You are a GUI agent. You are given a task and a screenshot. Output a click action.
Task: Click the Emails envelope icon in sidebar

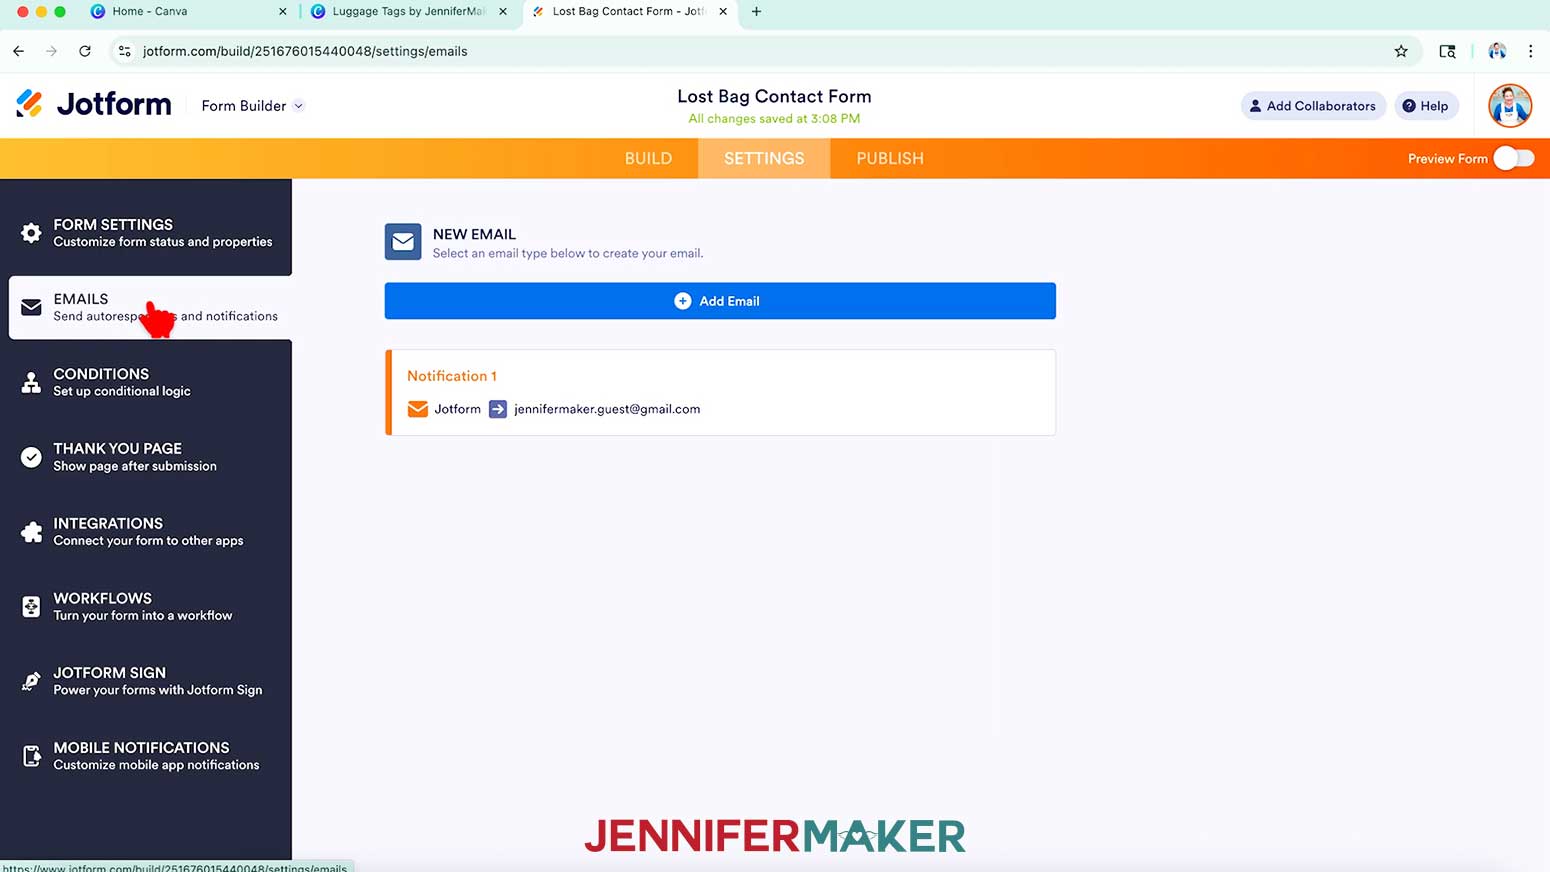click(31, 307)
